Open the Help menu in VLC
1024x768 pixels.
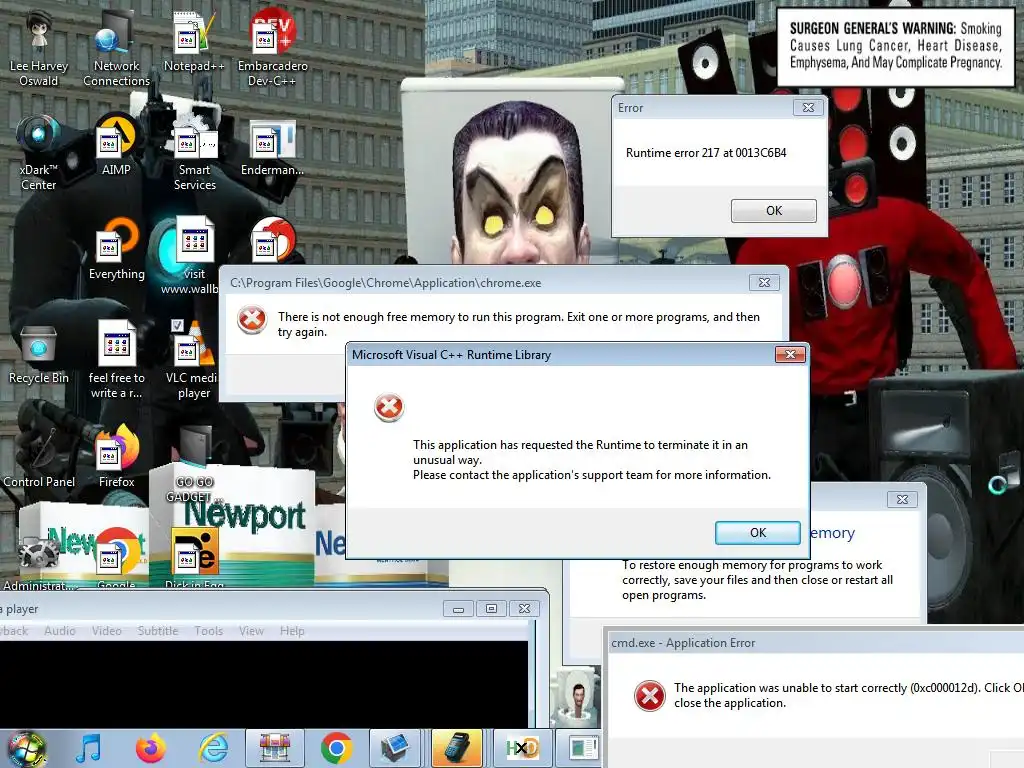click(292, 631)
